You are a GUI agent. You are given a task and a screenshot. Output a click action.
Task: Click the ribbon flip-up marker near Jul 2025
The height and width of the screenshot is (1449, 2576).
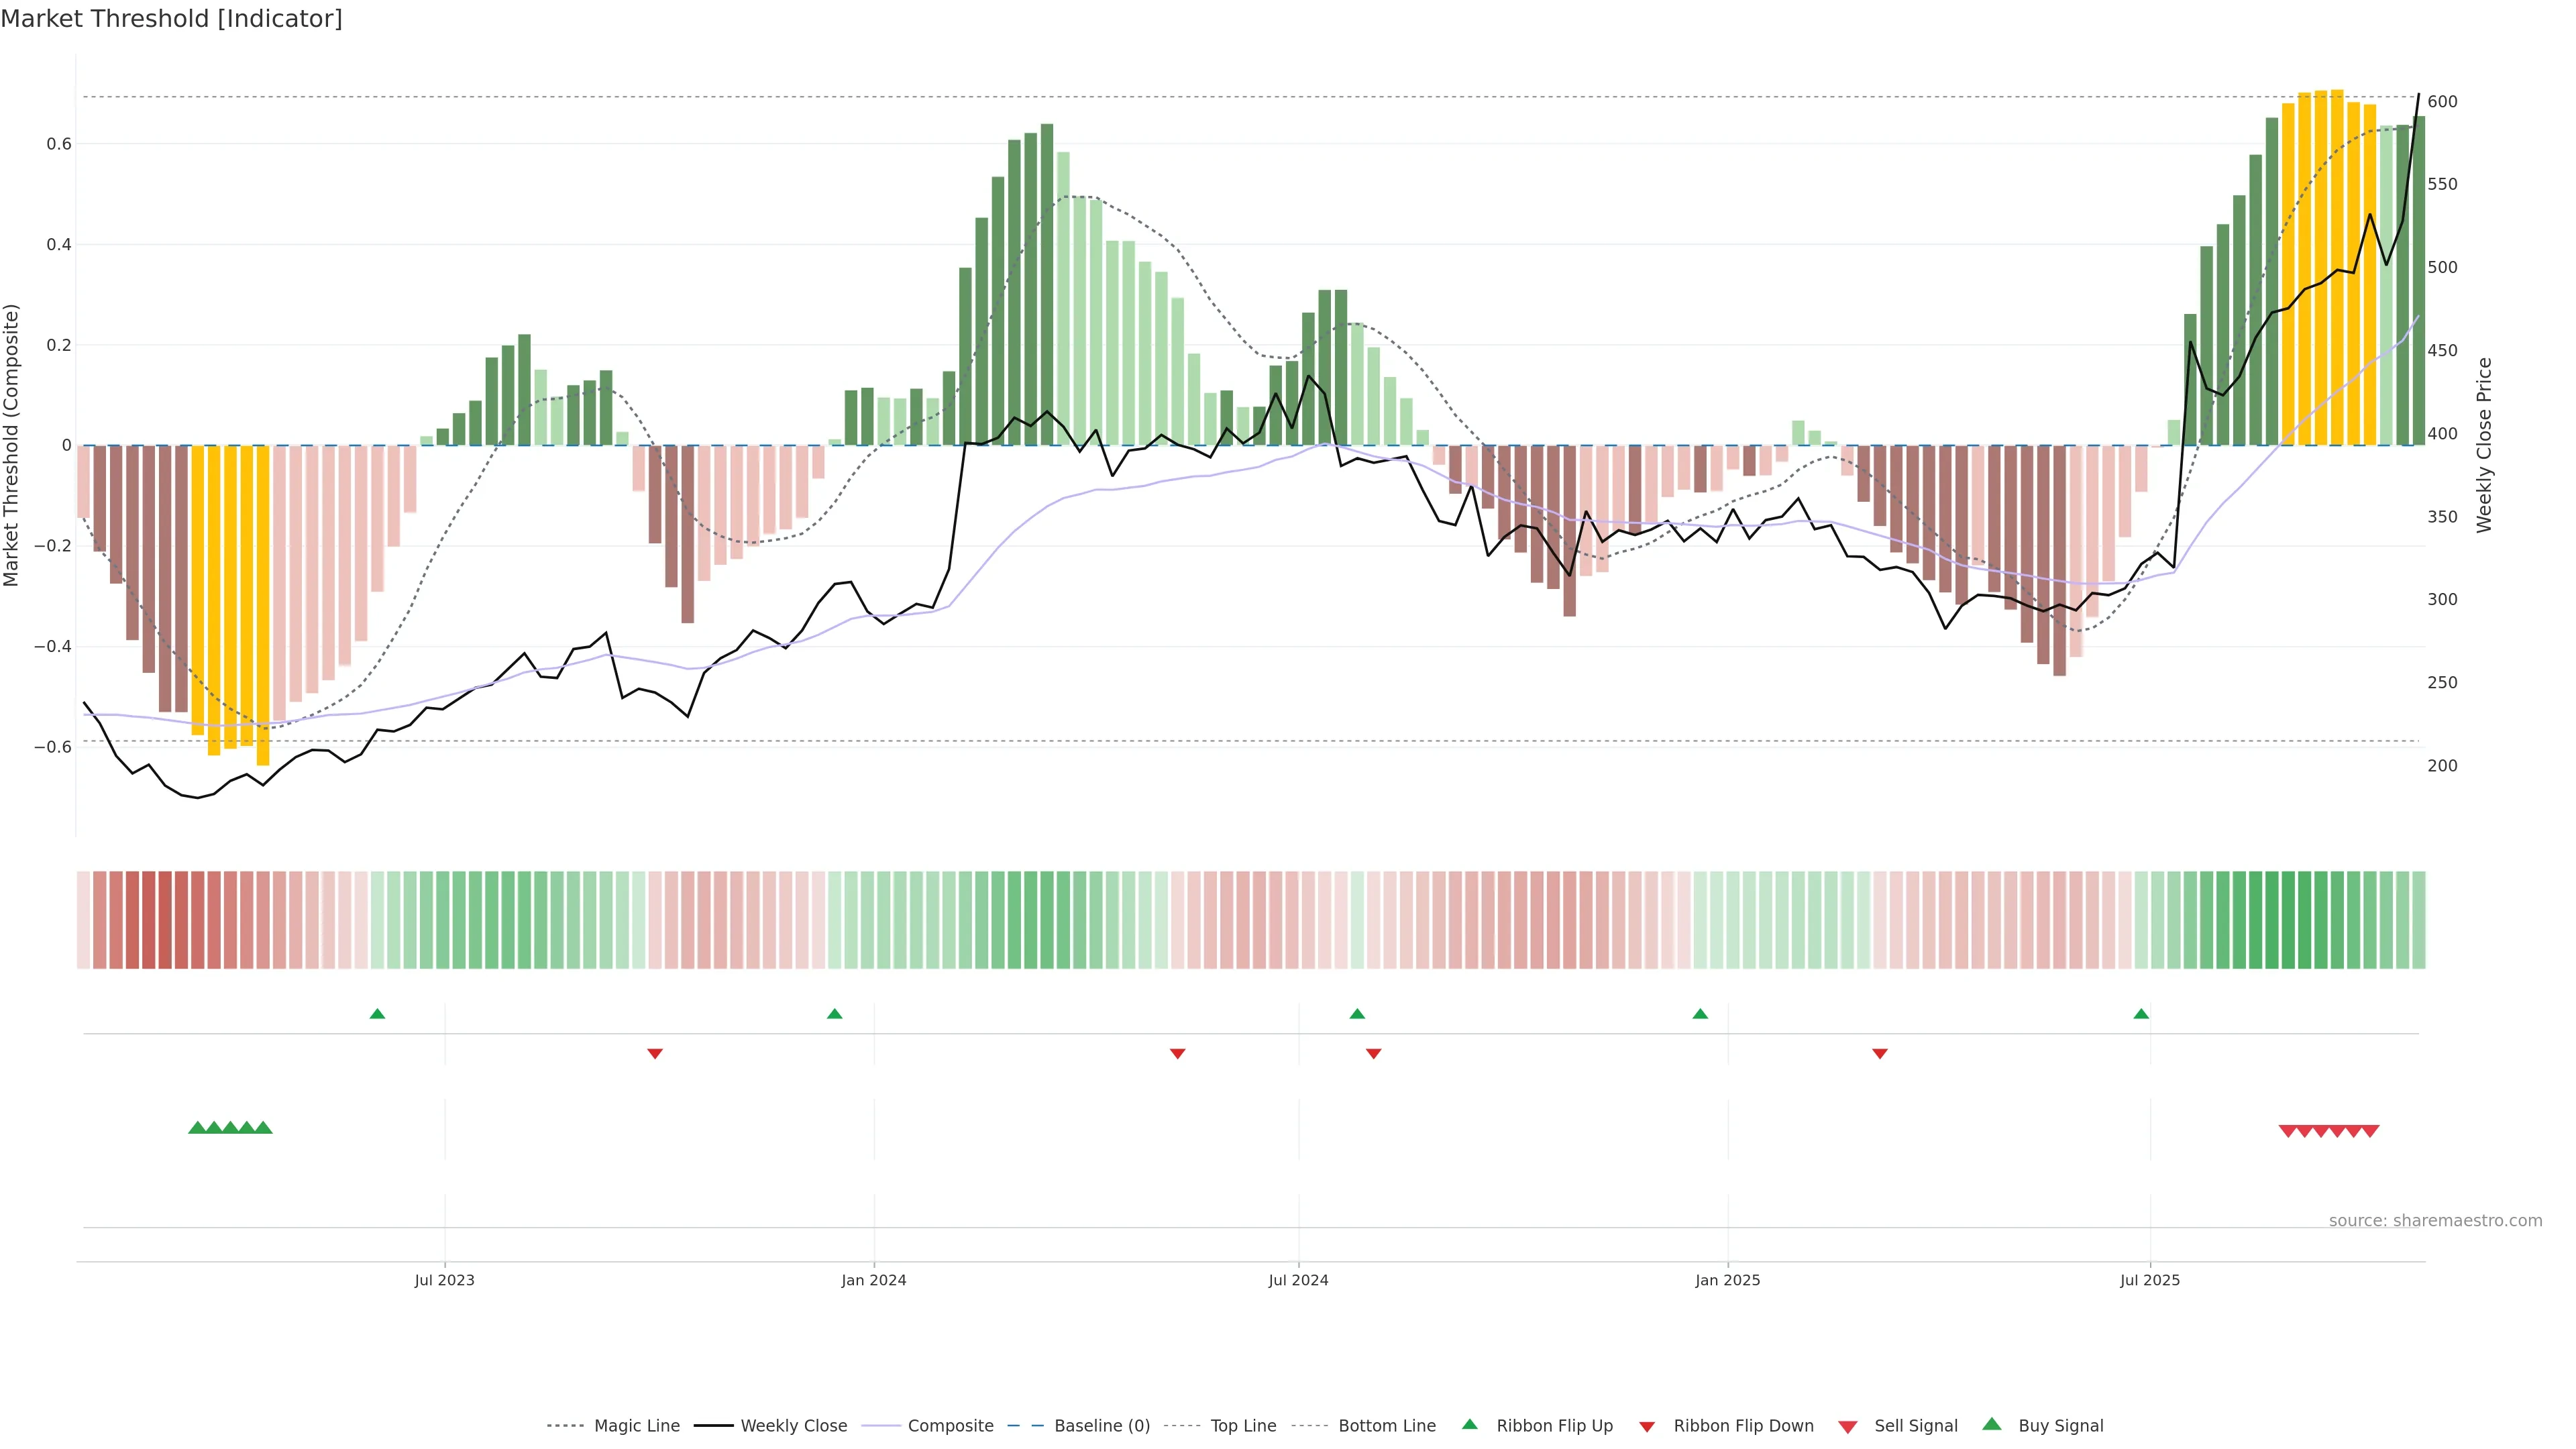(2141, 1014)
